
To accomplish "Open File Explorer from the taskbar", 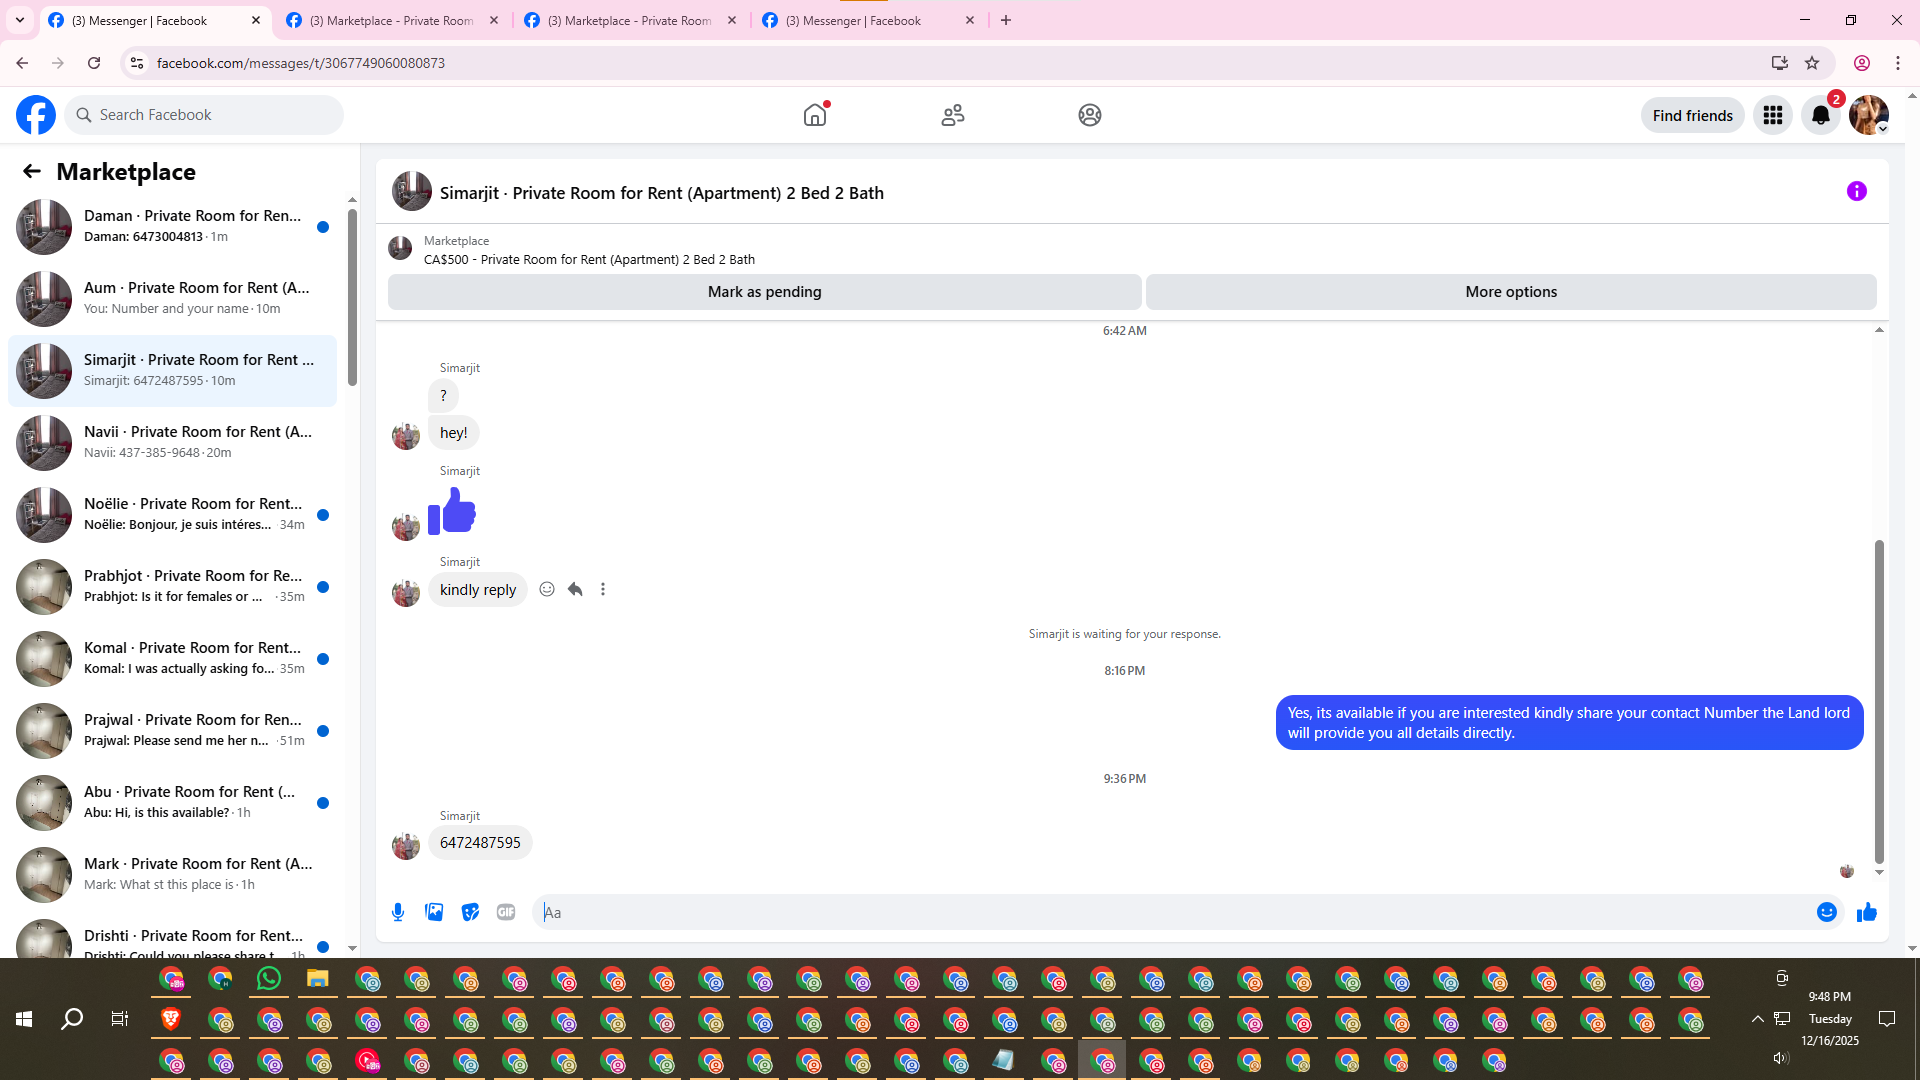I will pos(317,979).
